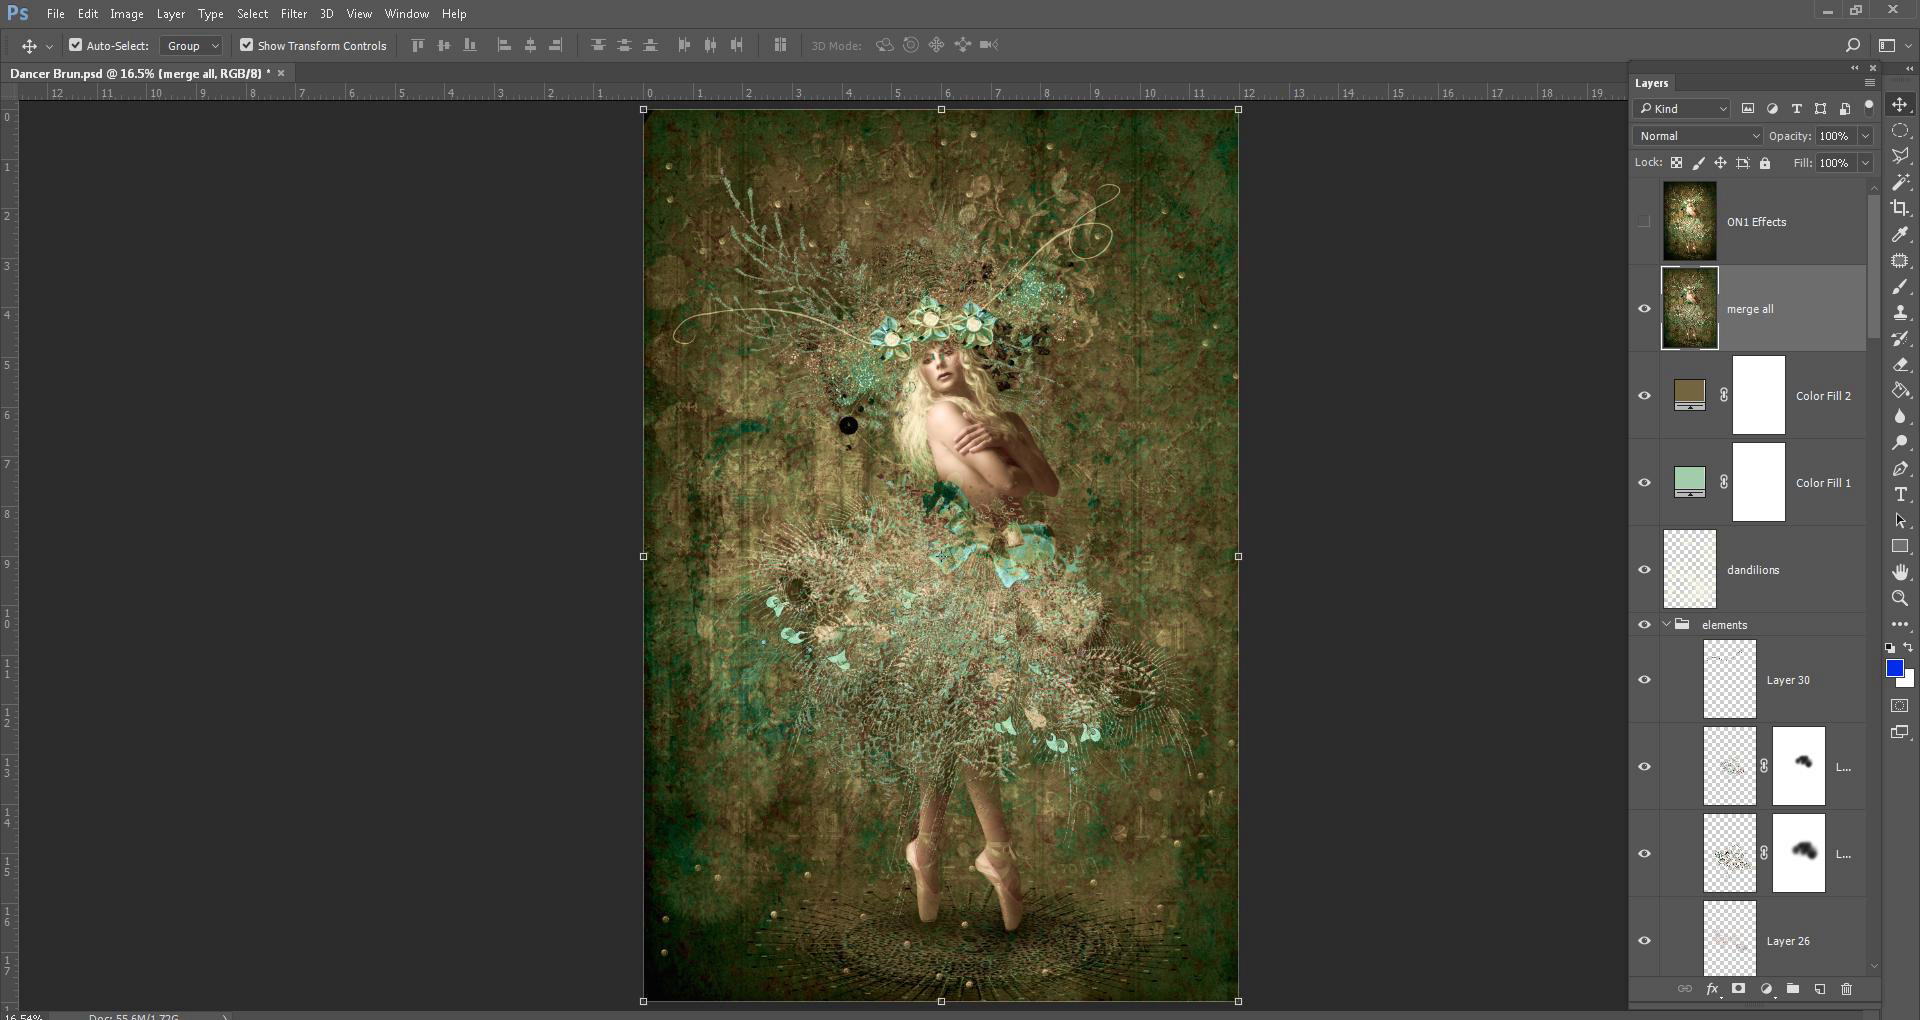Select the Crop tool
Screen dimensions: 1920x1020
pyautogui.click(x=1900, y=208)
